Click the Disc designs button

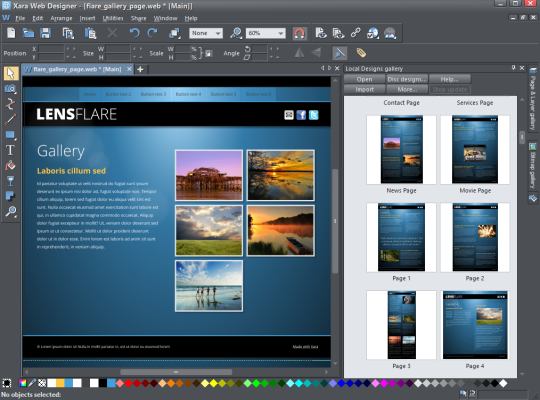click(x=407, y=79)
